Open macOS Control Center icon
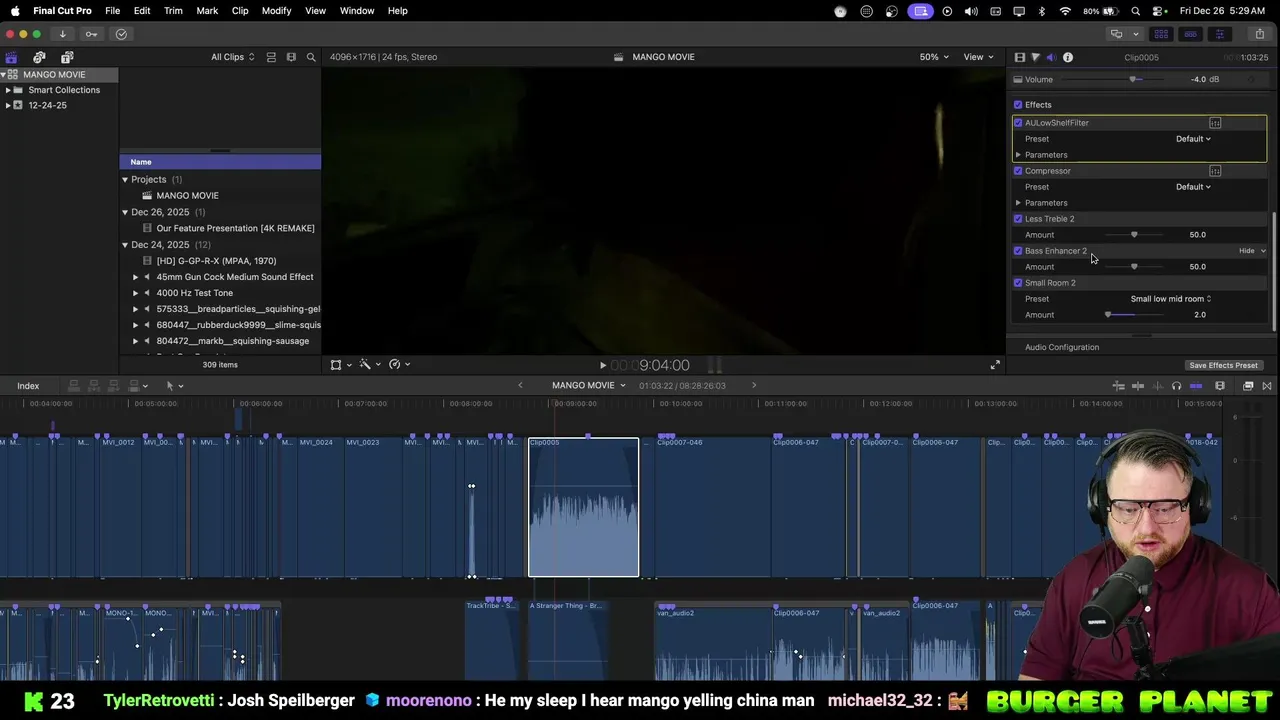 (x=1159, y=11)
